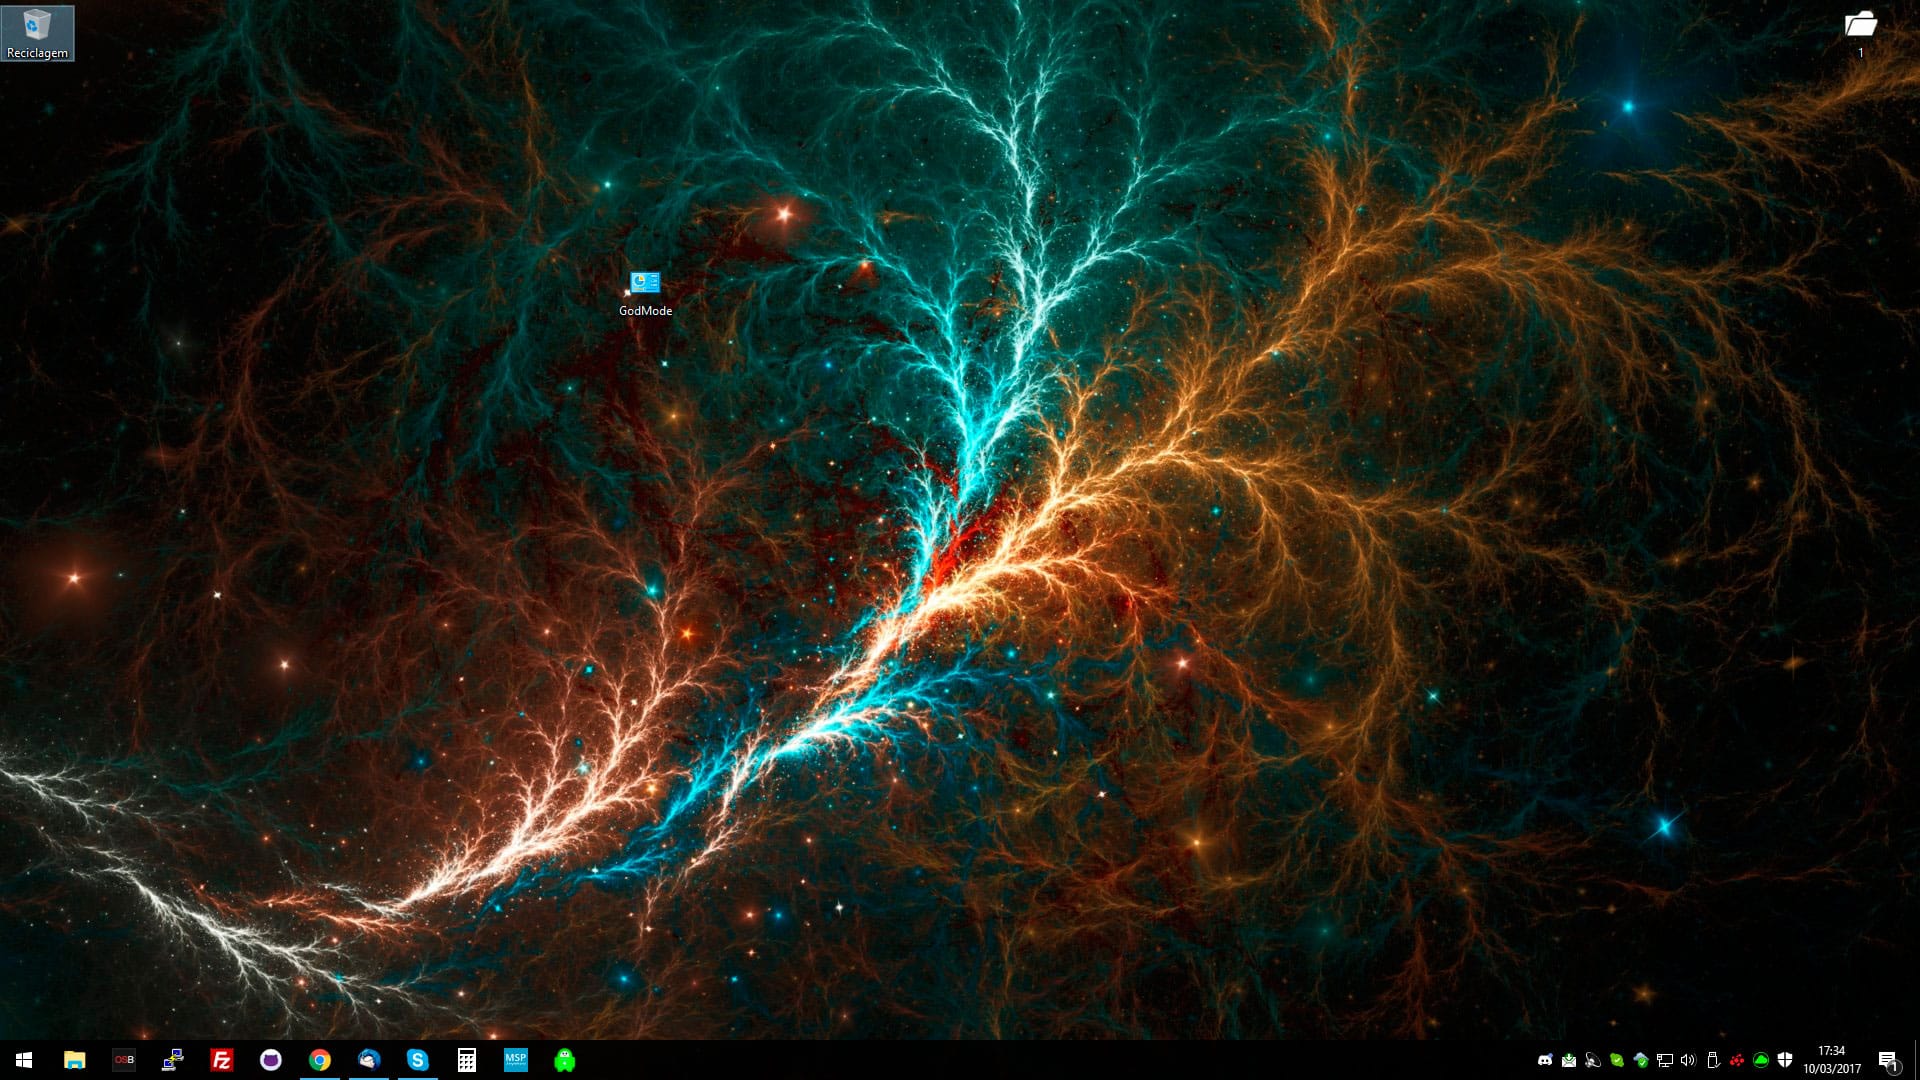Open File Explorer from the taskbar
This screenshot has width=1920, height=1080.
tap(75, 1060)
